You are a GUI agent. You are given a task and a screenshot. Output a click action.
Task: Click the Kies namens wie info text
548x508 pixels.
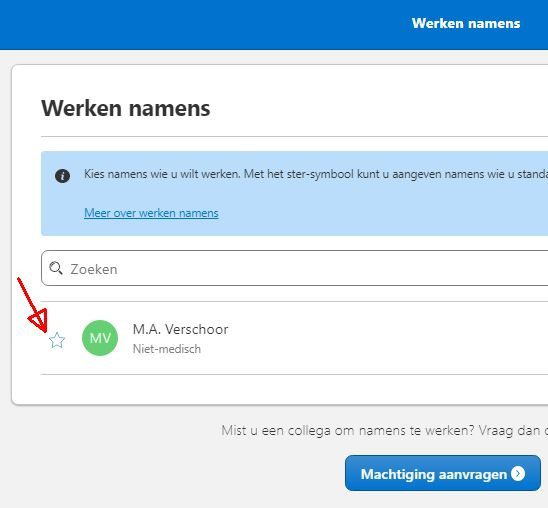pyautogui.click(x=316, y=174)
